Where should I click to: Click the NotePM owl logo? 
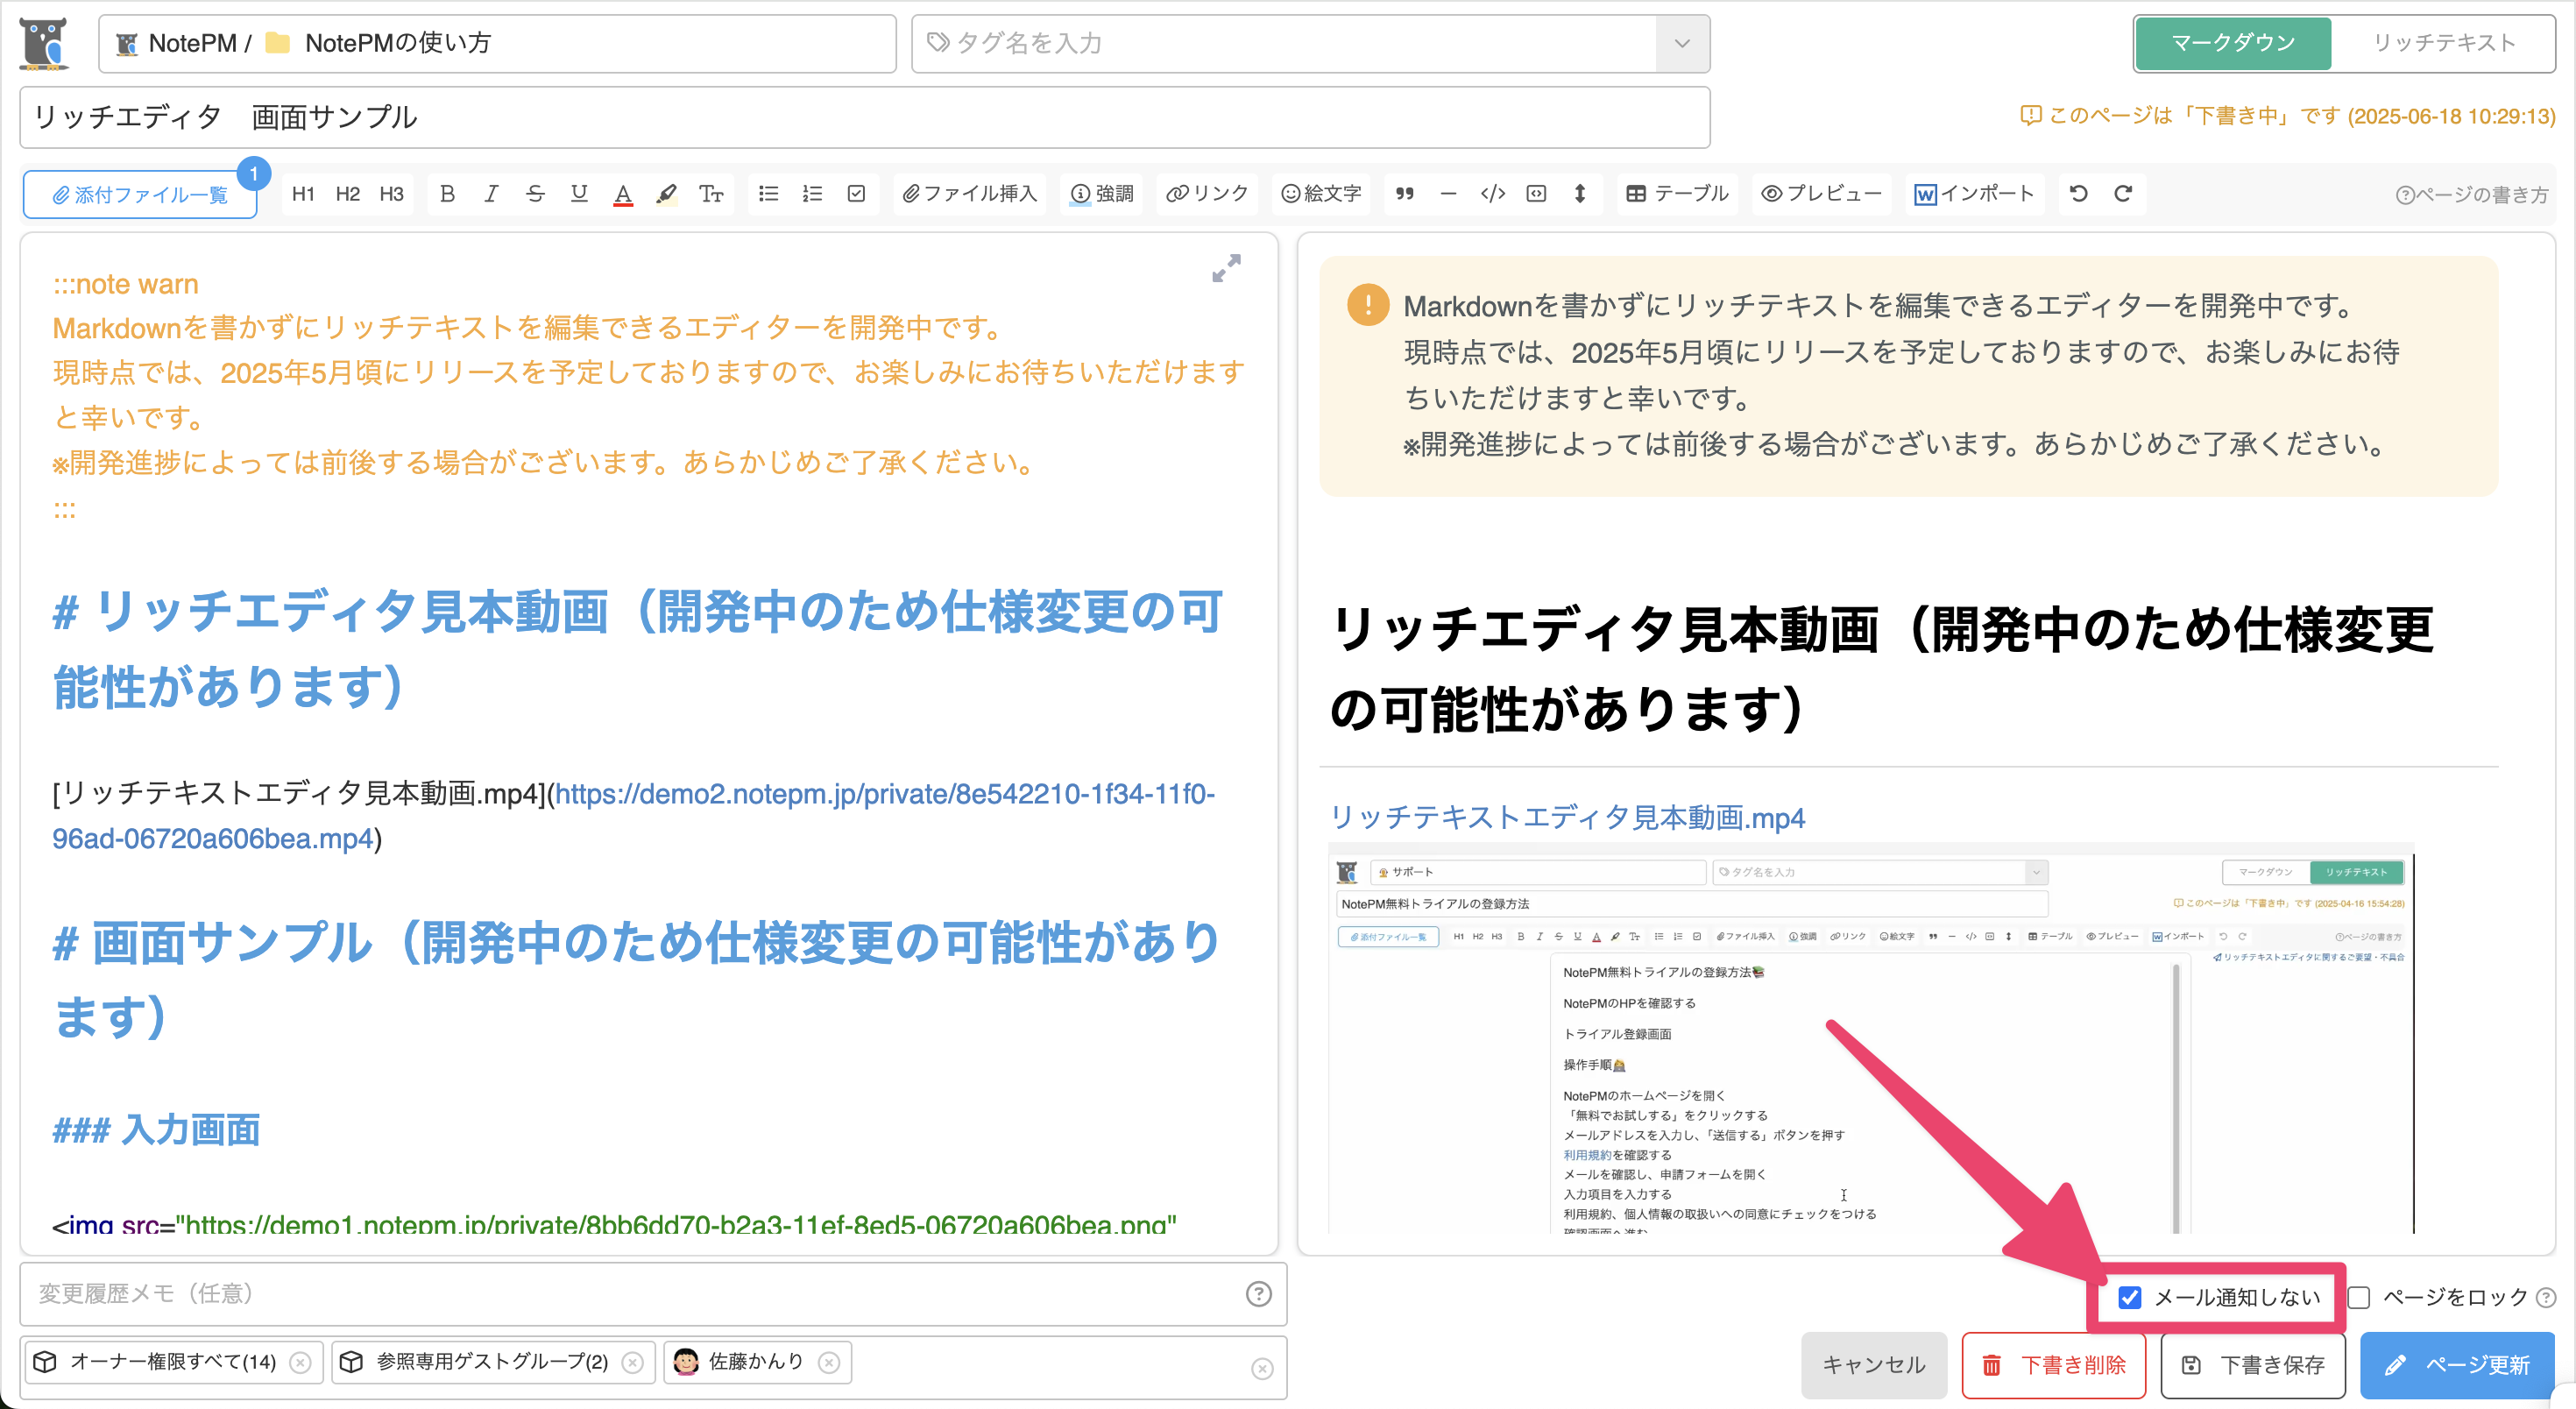pos(44,43)
